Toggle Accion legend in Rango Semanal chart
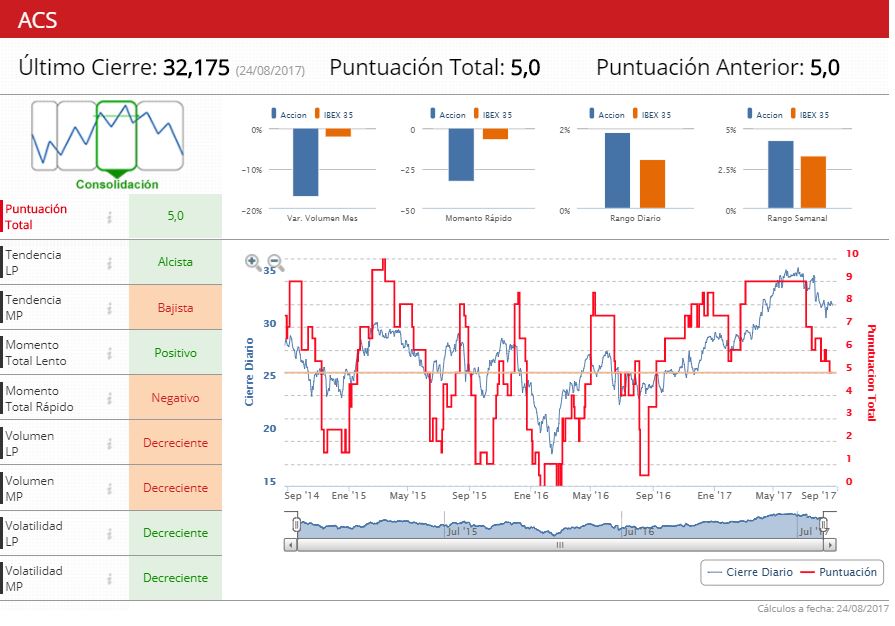The height and width of the screenshot is (626, 895). [765, 114]
